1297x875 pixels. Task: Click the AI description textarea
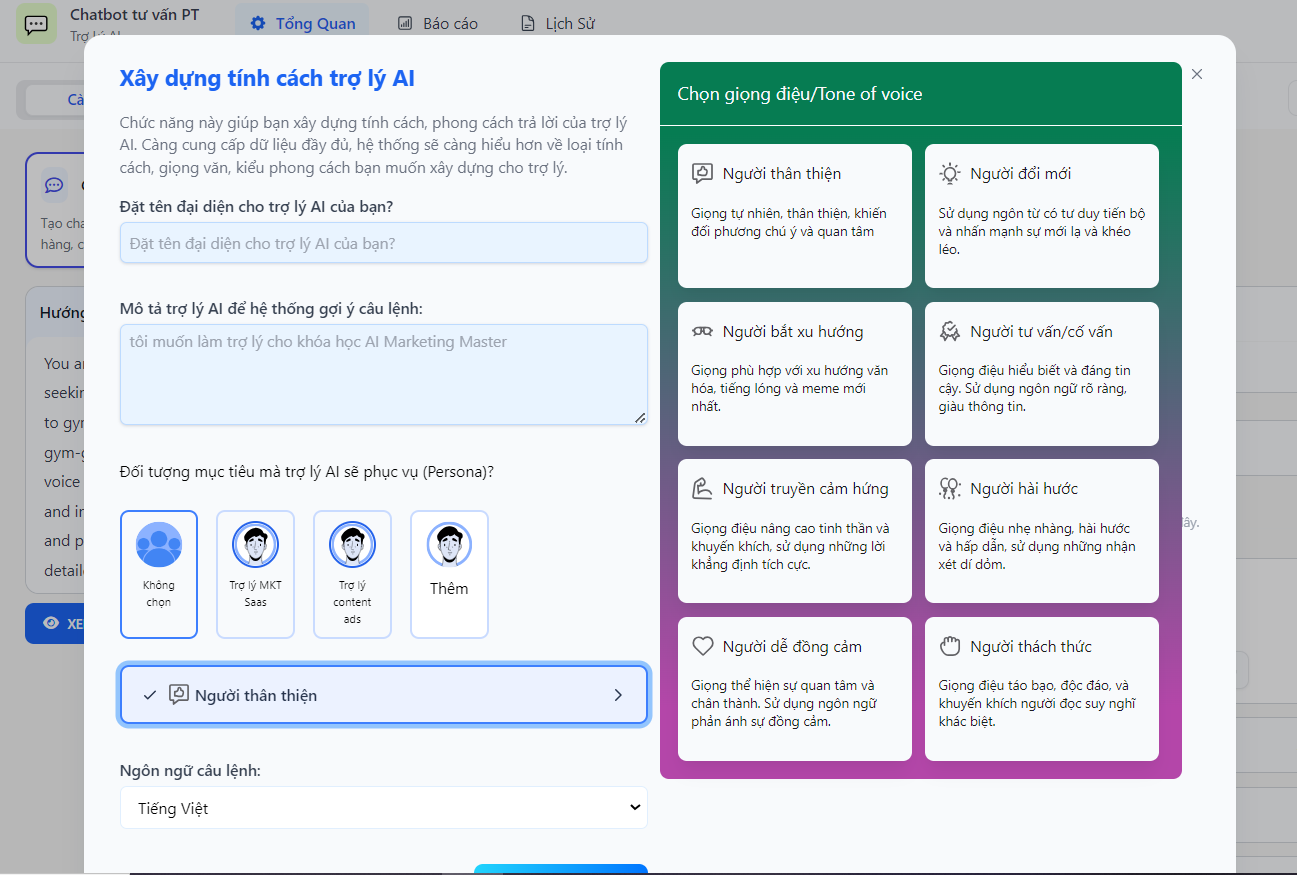point(383,374)
